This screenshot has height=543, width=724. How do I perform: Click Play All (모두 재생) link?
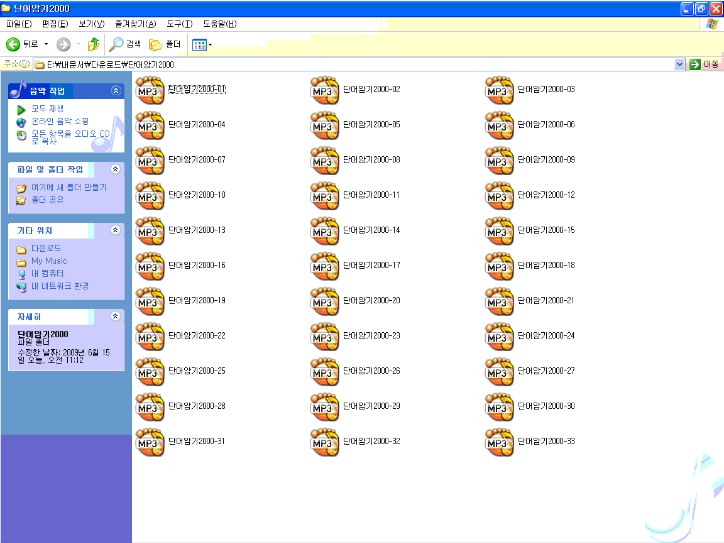pyautogui.click(x=47, y=109)
